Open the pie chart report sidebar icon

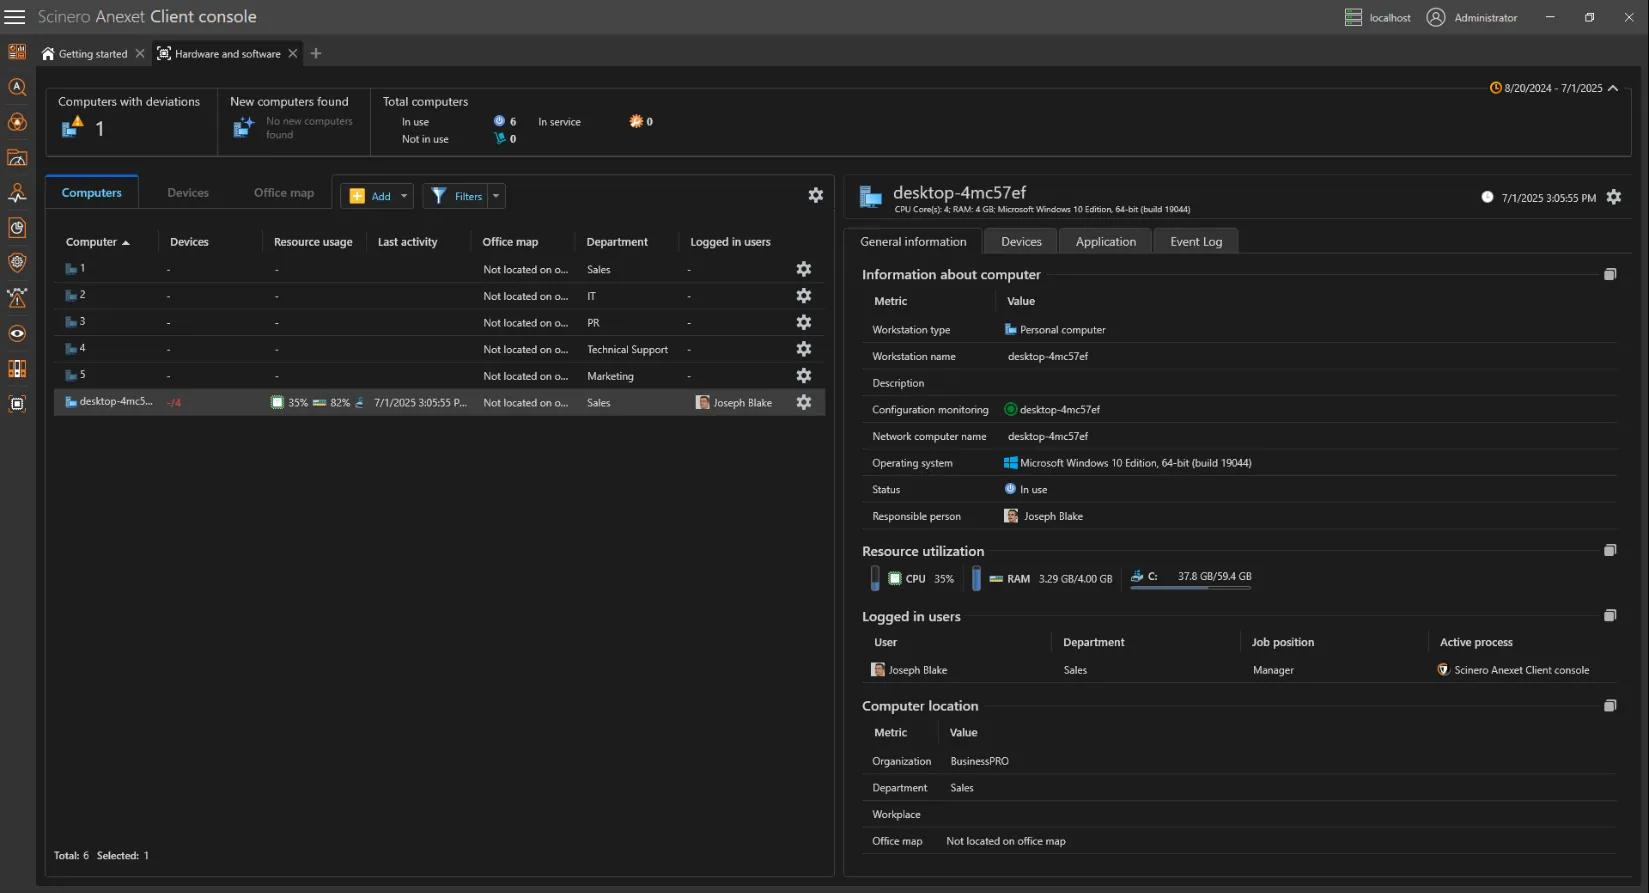point(17,228)
